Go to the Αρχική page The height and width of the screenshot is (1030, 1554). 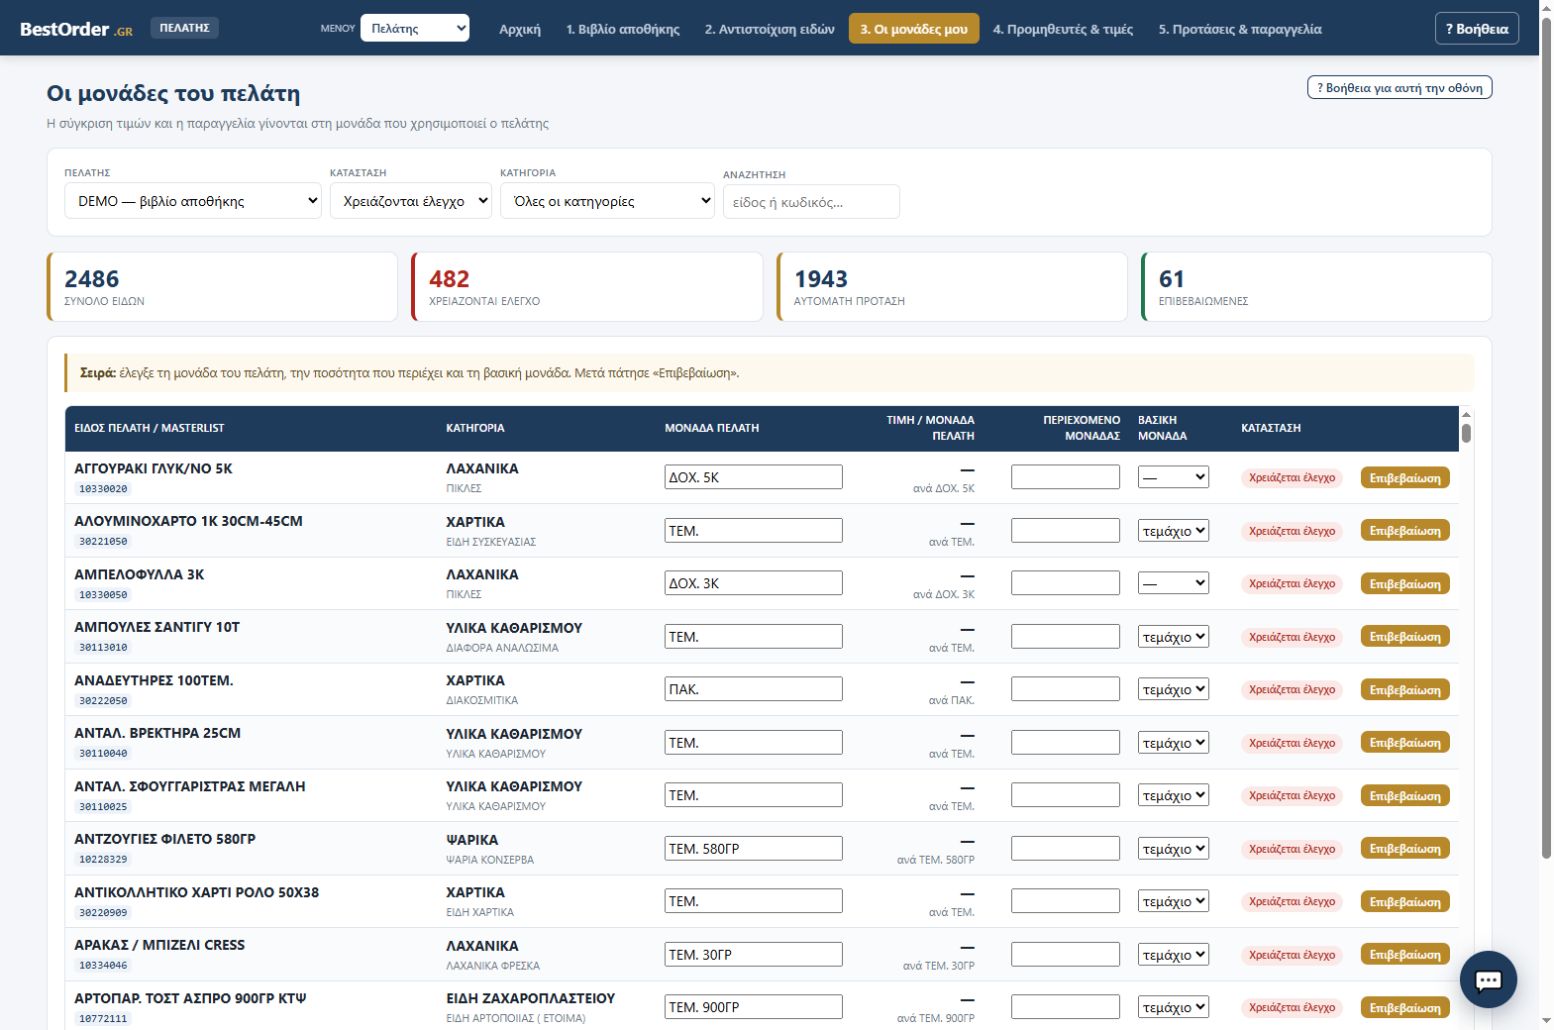520,29
